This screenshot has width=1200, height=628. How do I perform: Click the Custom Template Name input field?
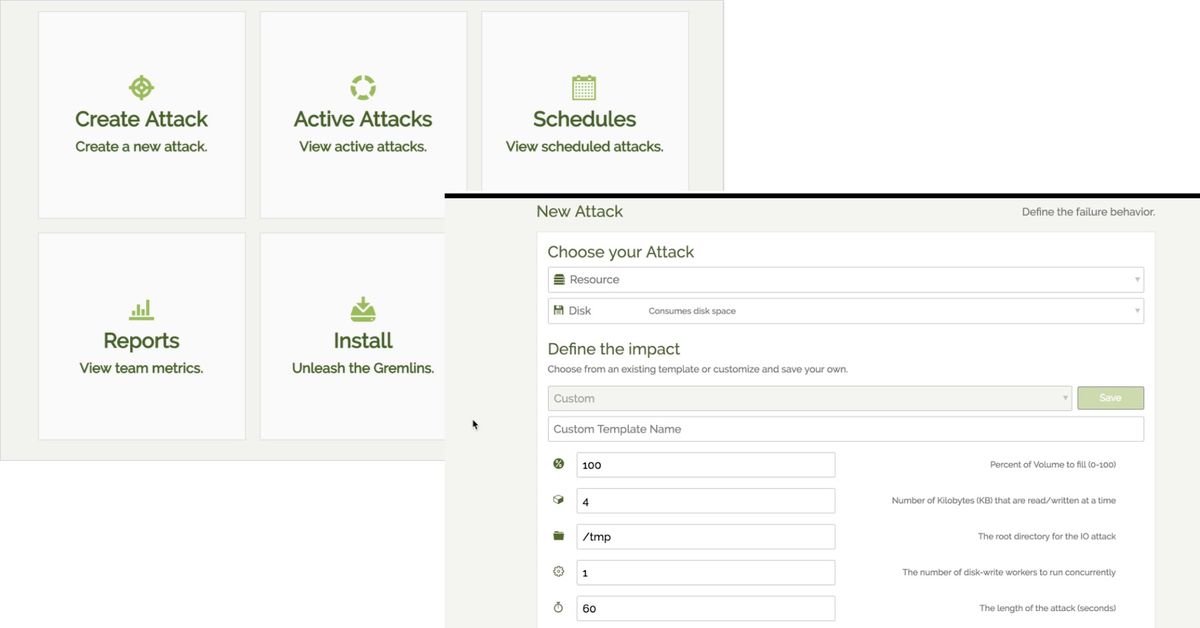846,429
